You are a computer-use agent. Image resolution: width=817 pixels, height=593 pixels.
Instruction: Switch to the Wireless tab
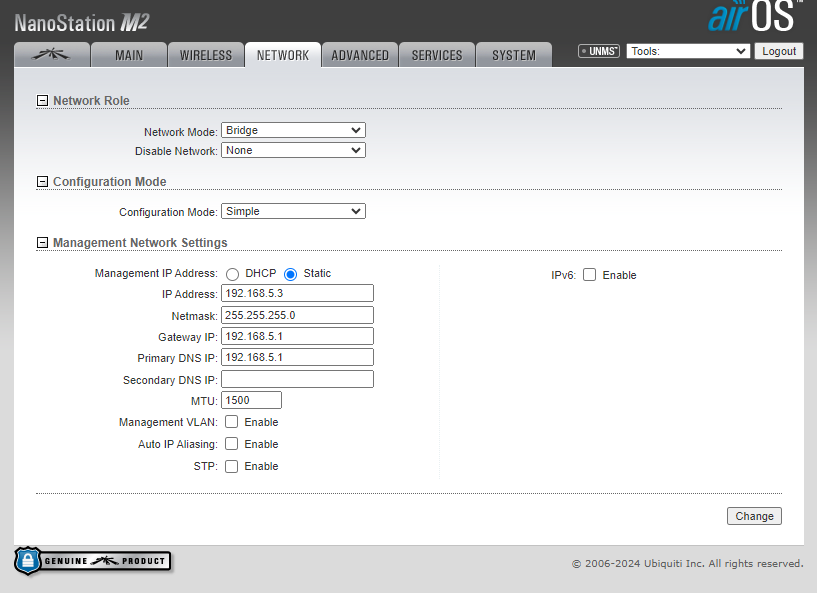(x=205, y=55)
